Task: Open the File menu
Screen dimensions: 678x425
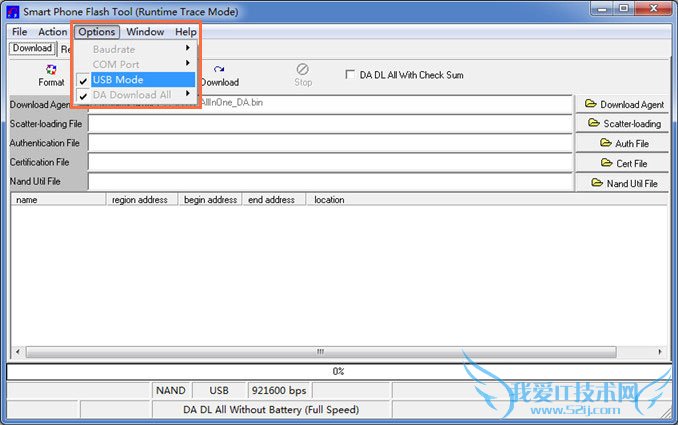Action: click(x=19, y=32)
